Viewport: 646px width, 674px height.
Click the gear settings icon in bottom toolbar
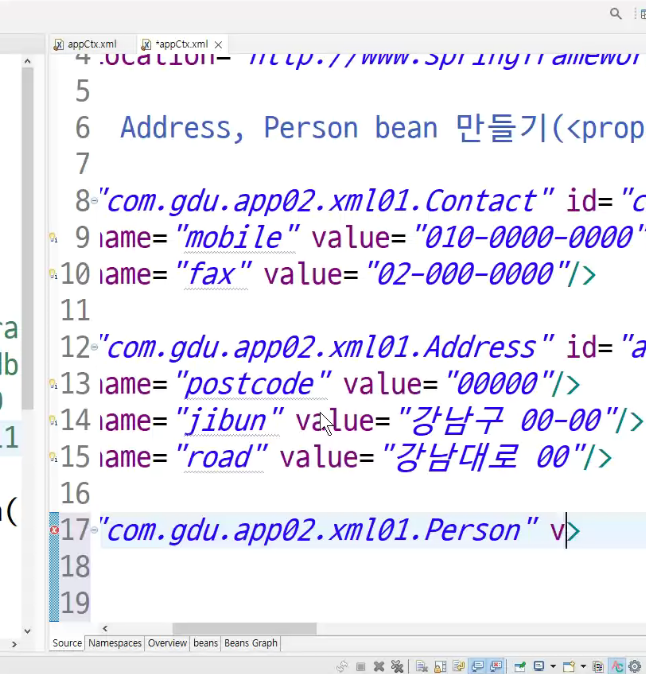(x=634, y=667)
